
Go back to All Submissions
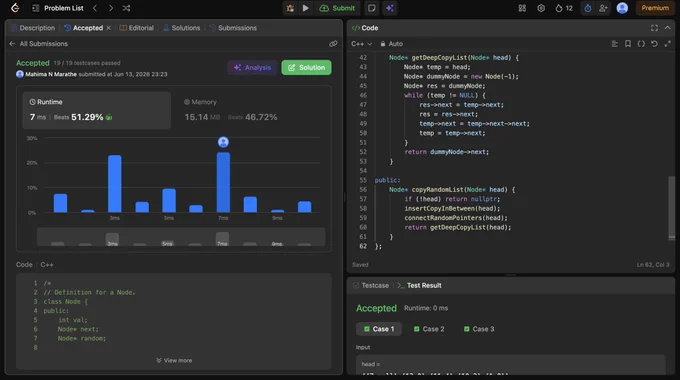tap(39, 44)
